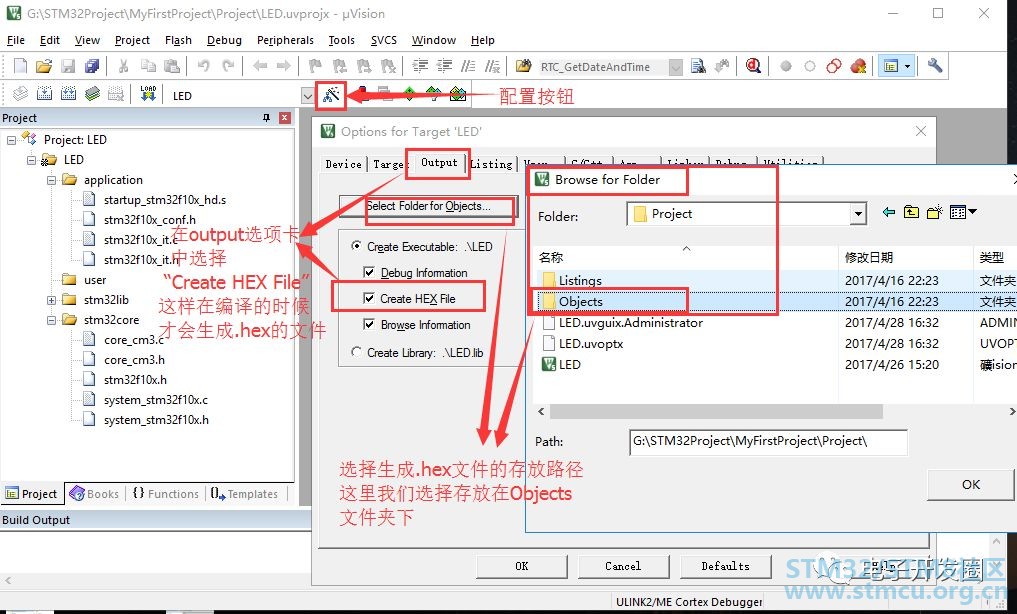The image size is (1017, 614).
Task: Click the New file toolbar icon
Action: pyautogui.click(x=20, y=65)
